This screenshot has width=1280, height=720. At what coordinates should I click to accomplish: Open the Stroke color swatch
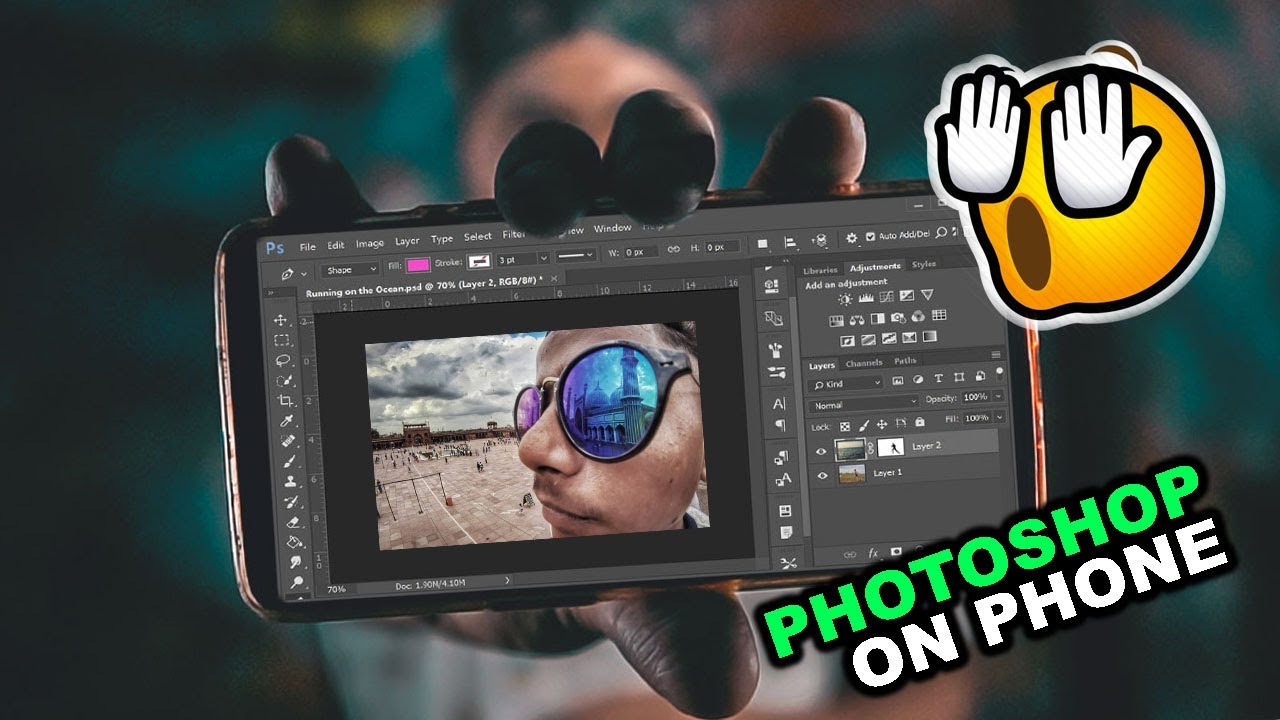480,261
